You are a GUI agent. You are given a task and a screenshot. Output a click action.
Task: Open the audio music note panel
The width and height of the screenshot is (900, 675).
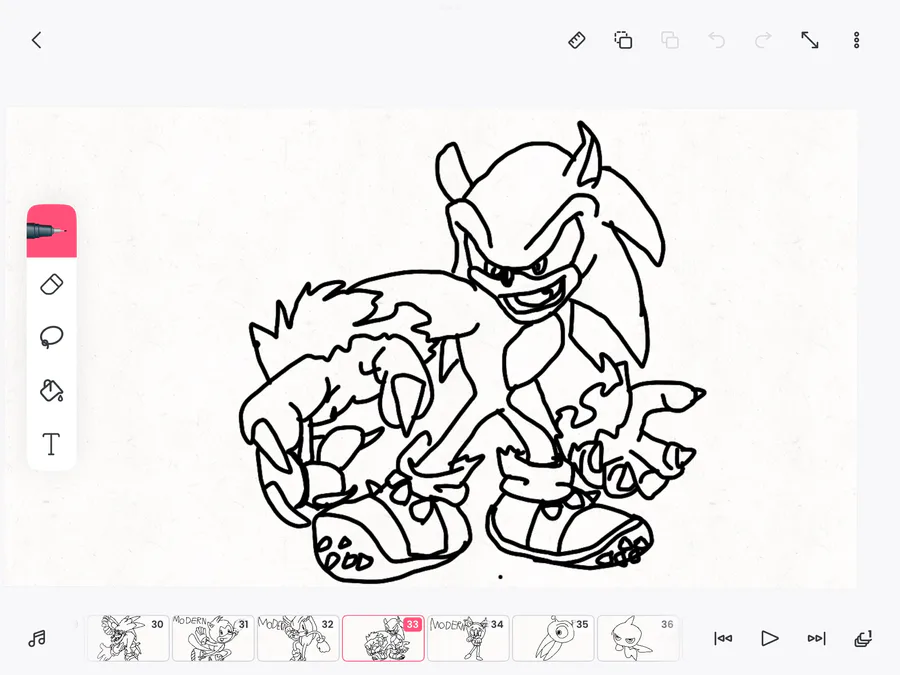point(37,638)
